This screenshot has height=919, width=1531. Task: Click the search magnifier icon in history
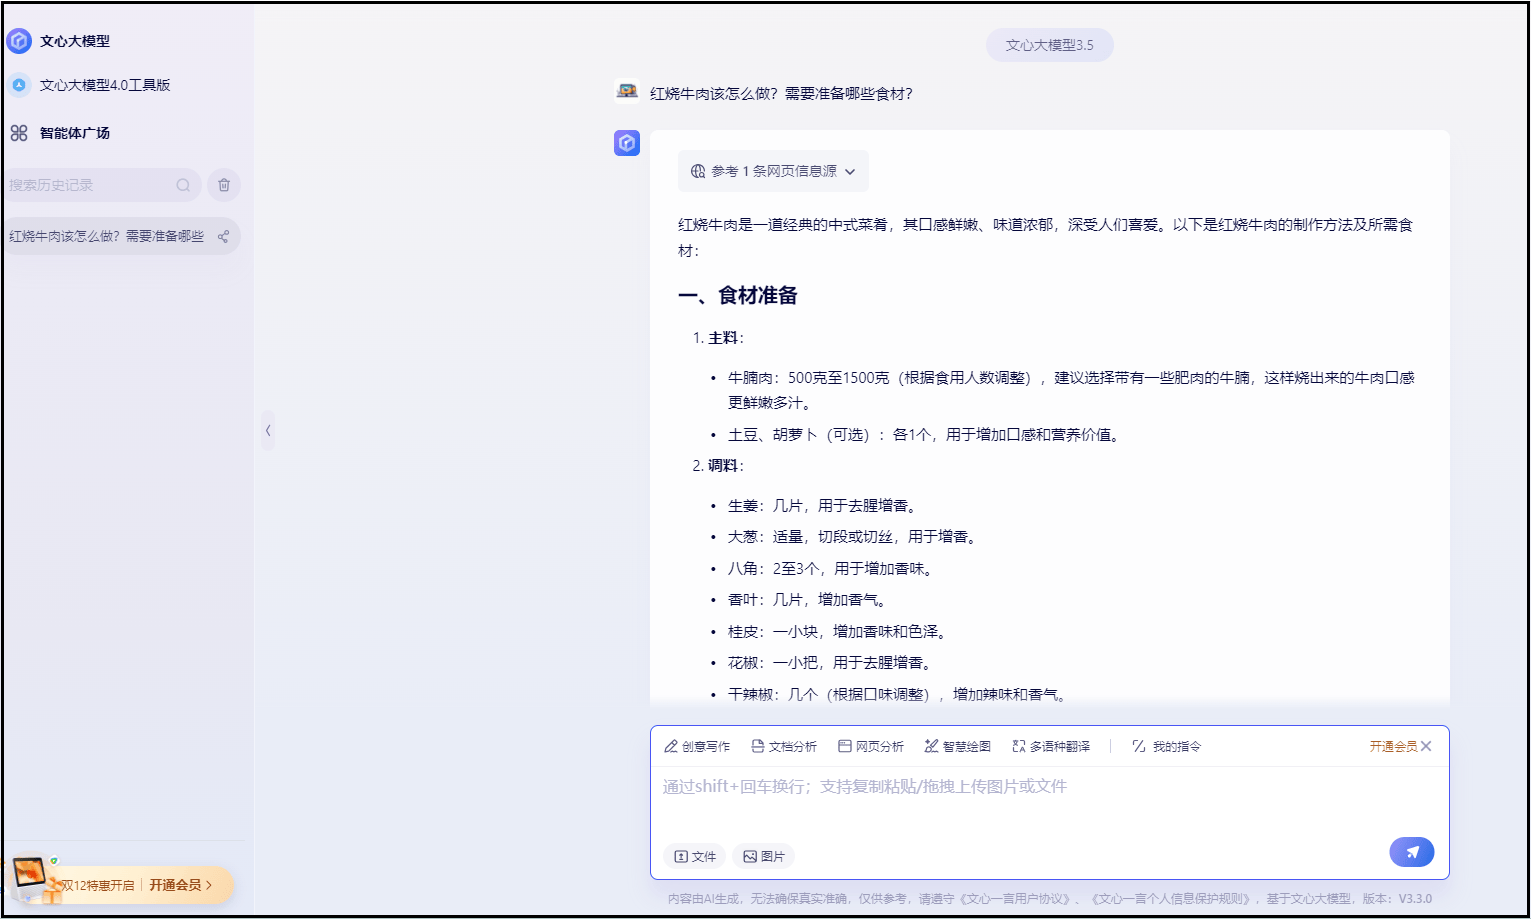coord(183,185)
